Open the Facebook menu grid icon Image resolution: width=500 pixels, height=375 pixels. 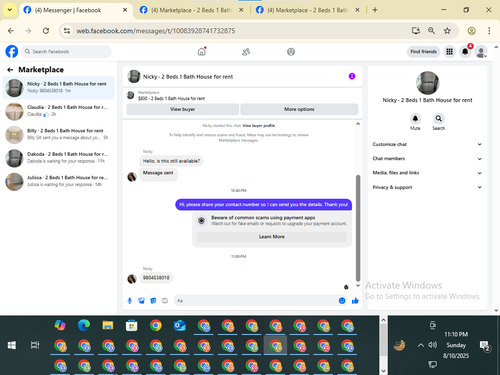click(x=449, y=52)
